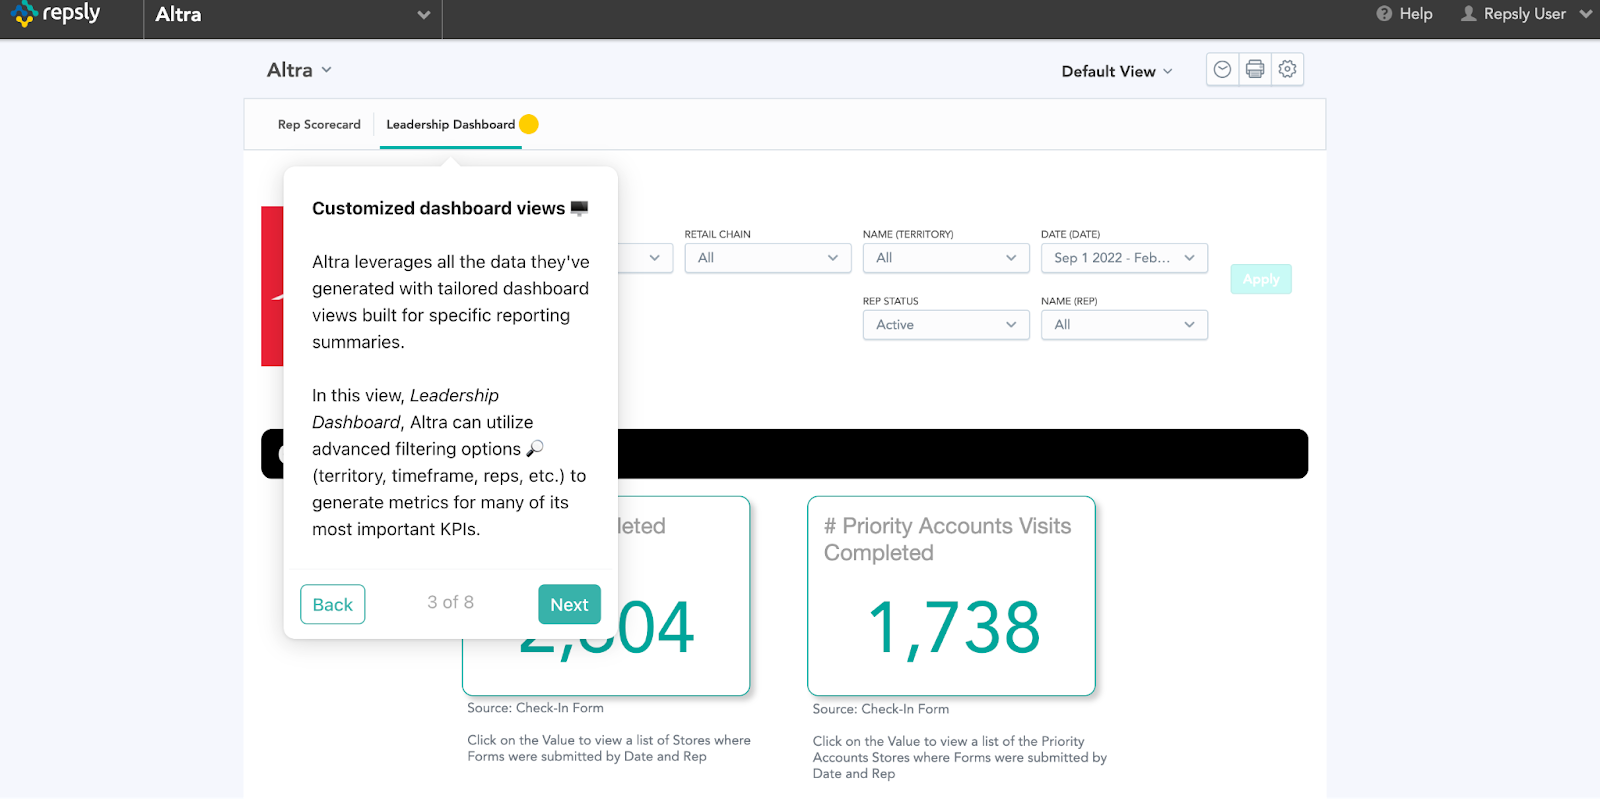Click the Apply filters button
This screenshot has height=799, width=1600.
[x=1261, y=279]
